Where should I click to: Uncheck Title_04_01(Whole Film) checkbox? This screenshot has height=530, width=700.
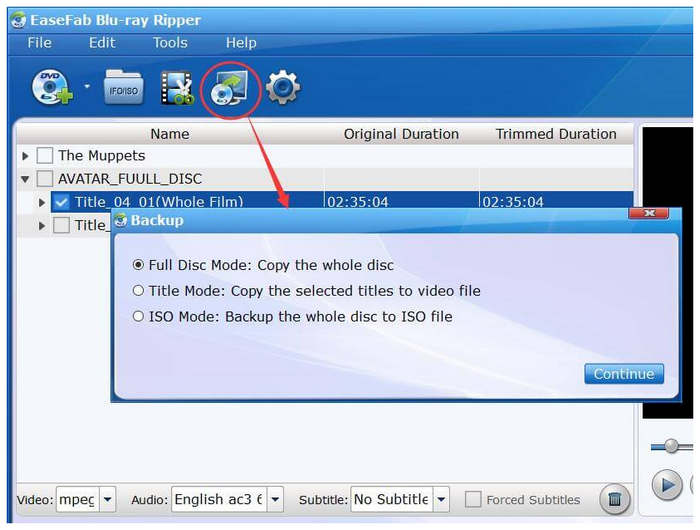coord(61,202)
